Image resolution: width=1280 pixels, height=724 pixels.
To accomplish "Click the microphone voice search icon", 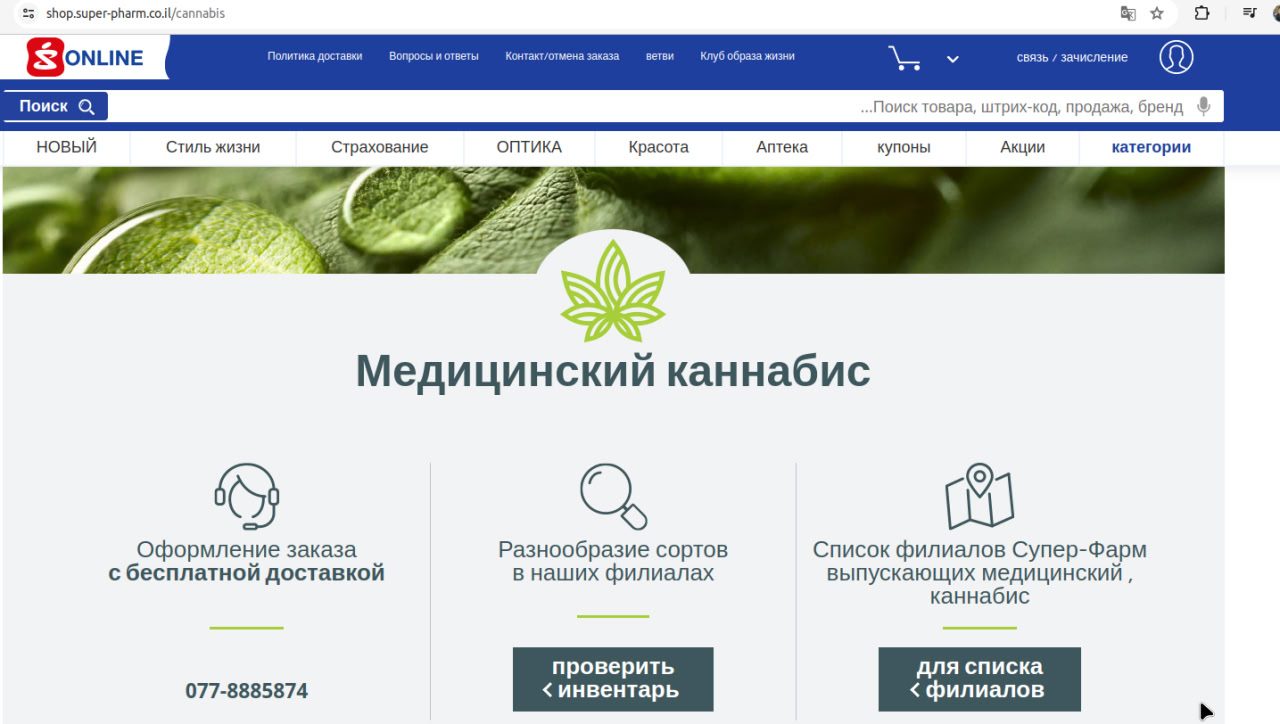I will pos(1204,106).
